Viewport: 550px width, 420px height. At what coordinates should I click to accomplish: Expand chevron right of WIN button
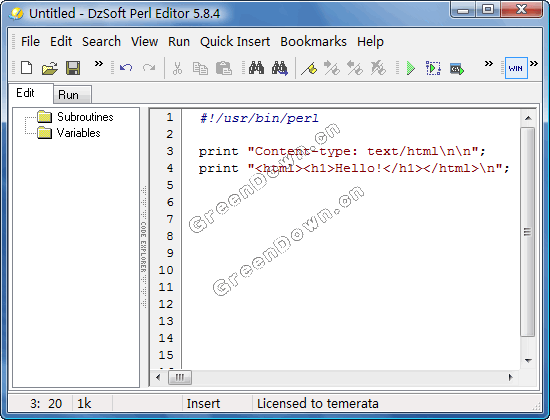pos(534,64)
